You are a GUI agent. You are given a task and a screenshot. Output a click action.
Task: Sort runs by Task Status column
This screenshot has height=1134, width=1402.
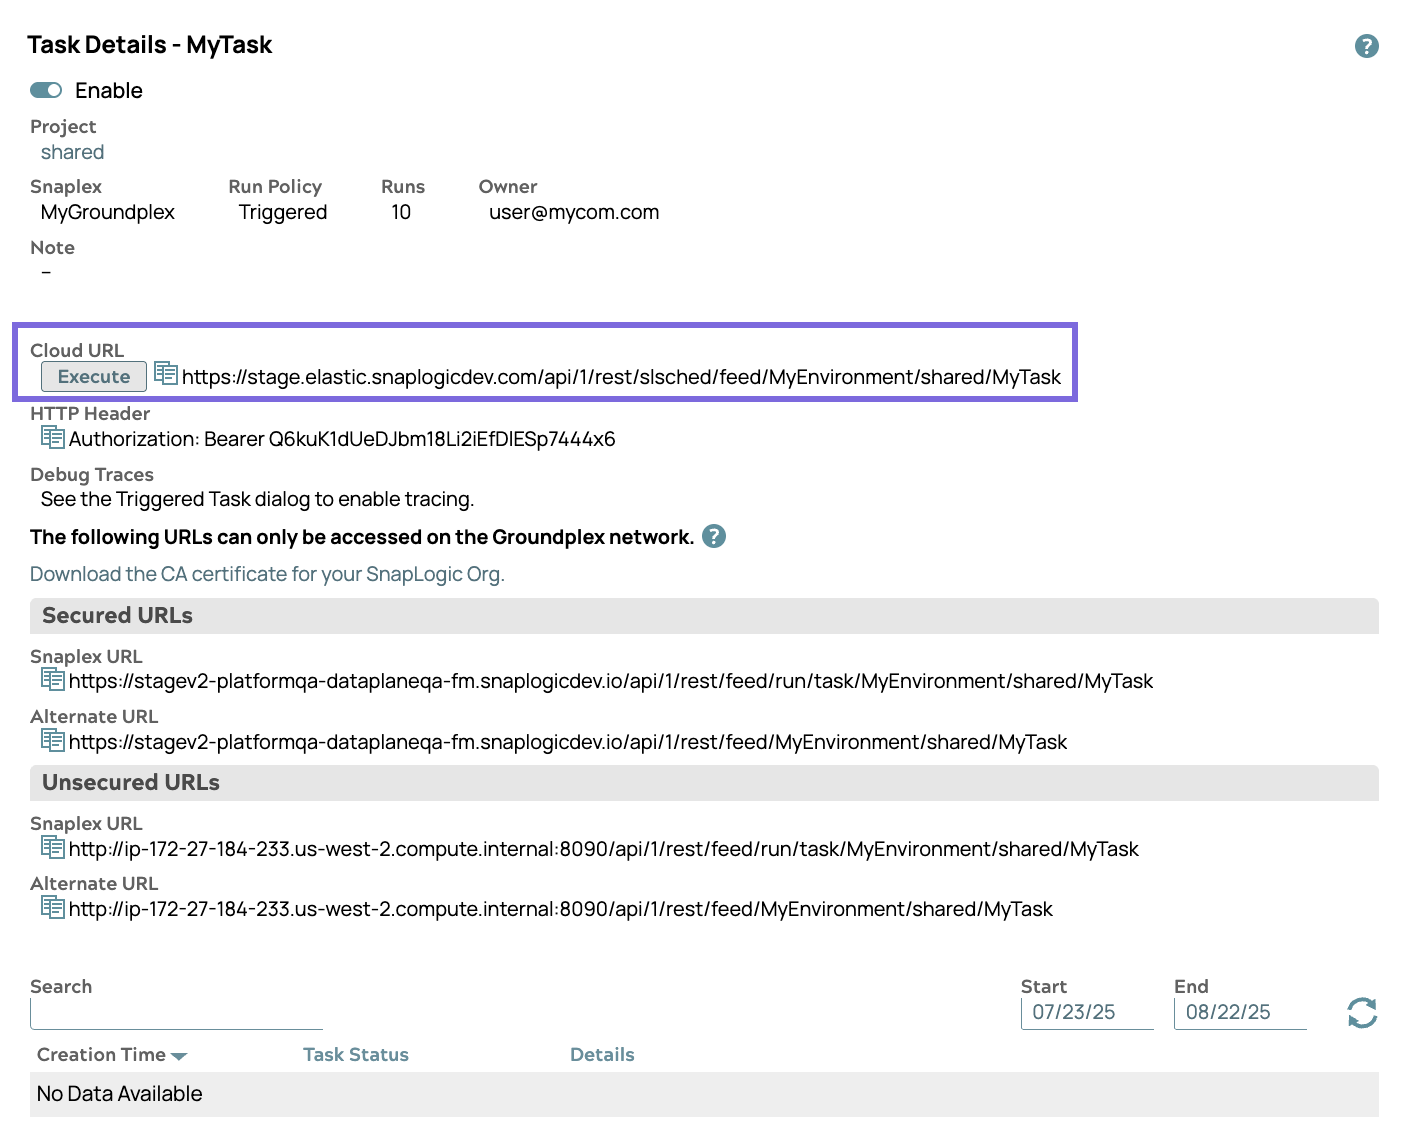click(355, 1054)
